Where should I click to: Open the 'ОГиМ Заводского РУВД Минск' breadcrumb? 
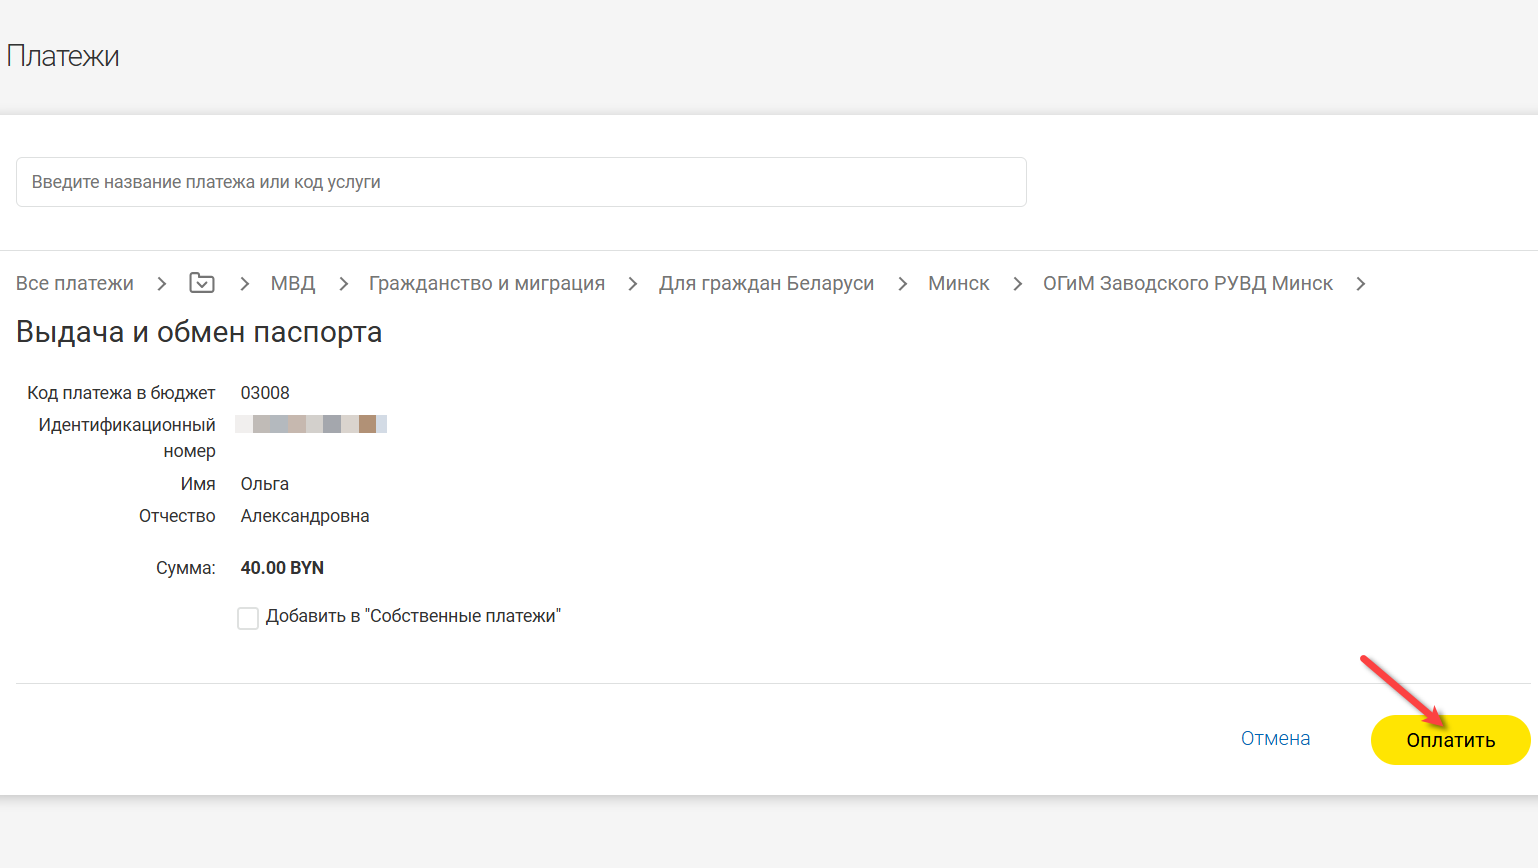pyautogui.click(x=1188, y=283)
